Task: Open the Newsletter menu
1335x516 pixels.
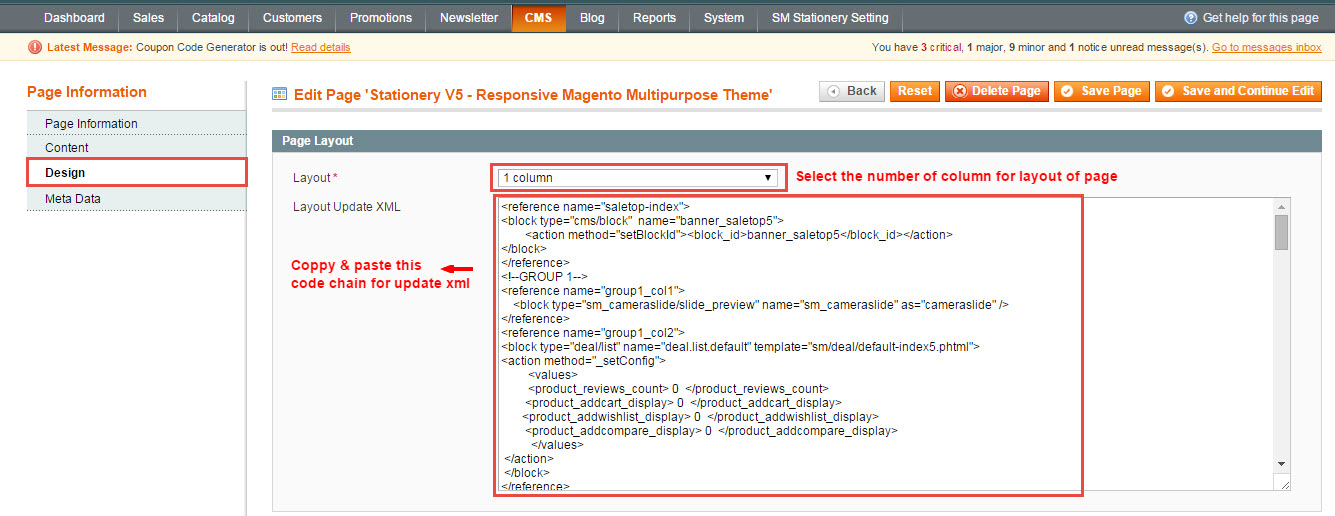Action: [x=469, y=18]
